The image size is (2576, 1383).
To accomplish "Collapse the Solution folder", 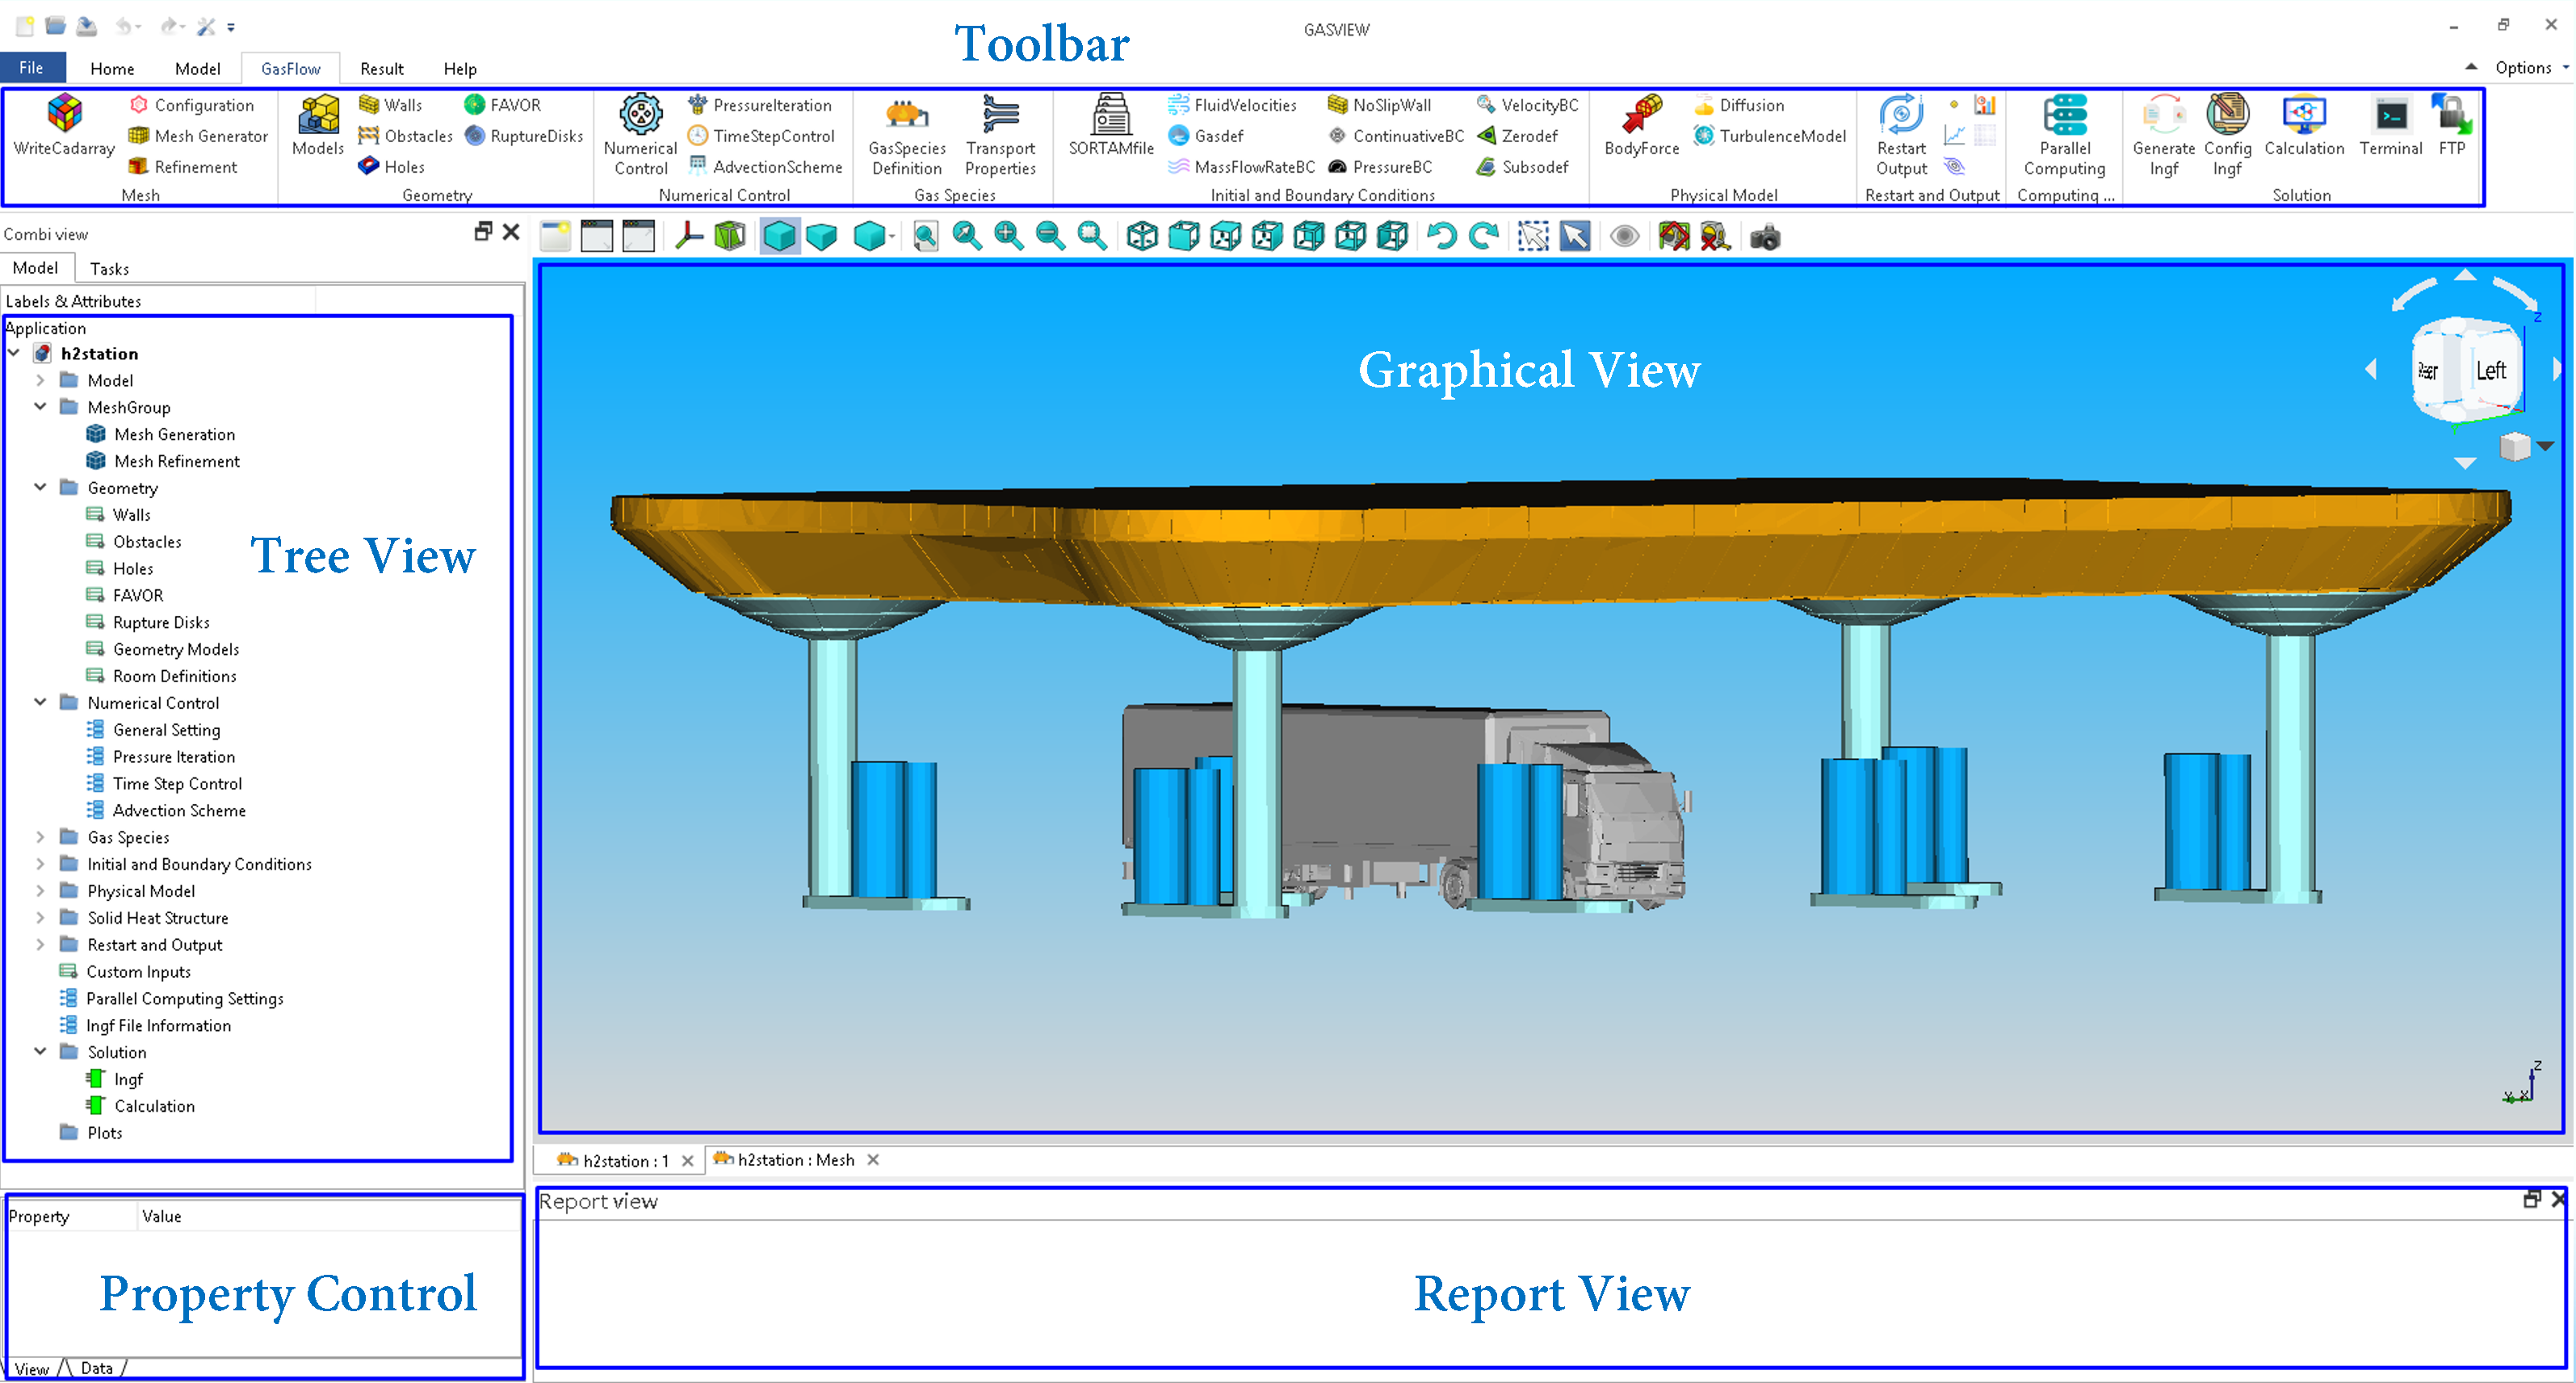I will tap(40, 1052).
